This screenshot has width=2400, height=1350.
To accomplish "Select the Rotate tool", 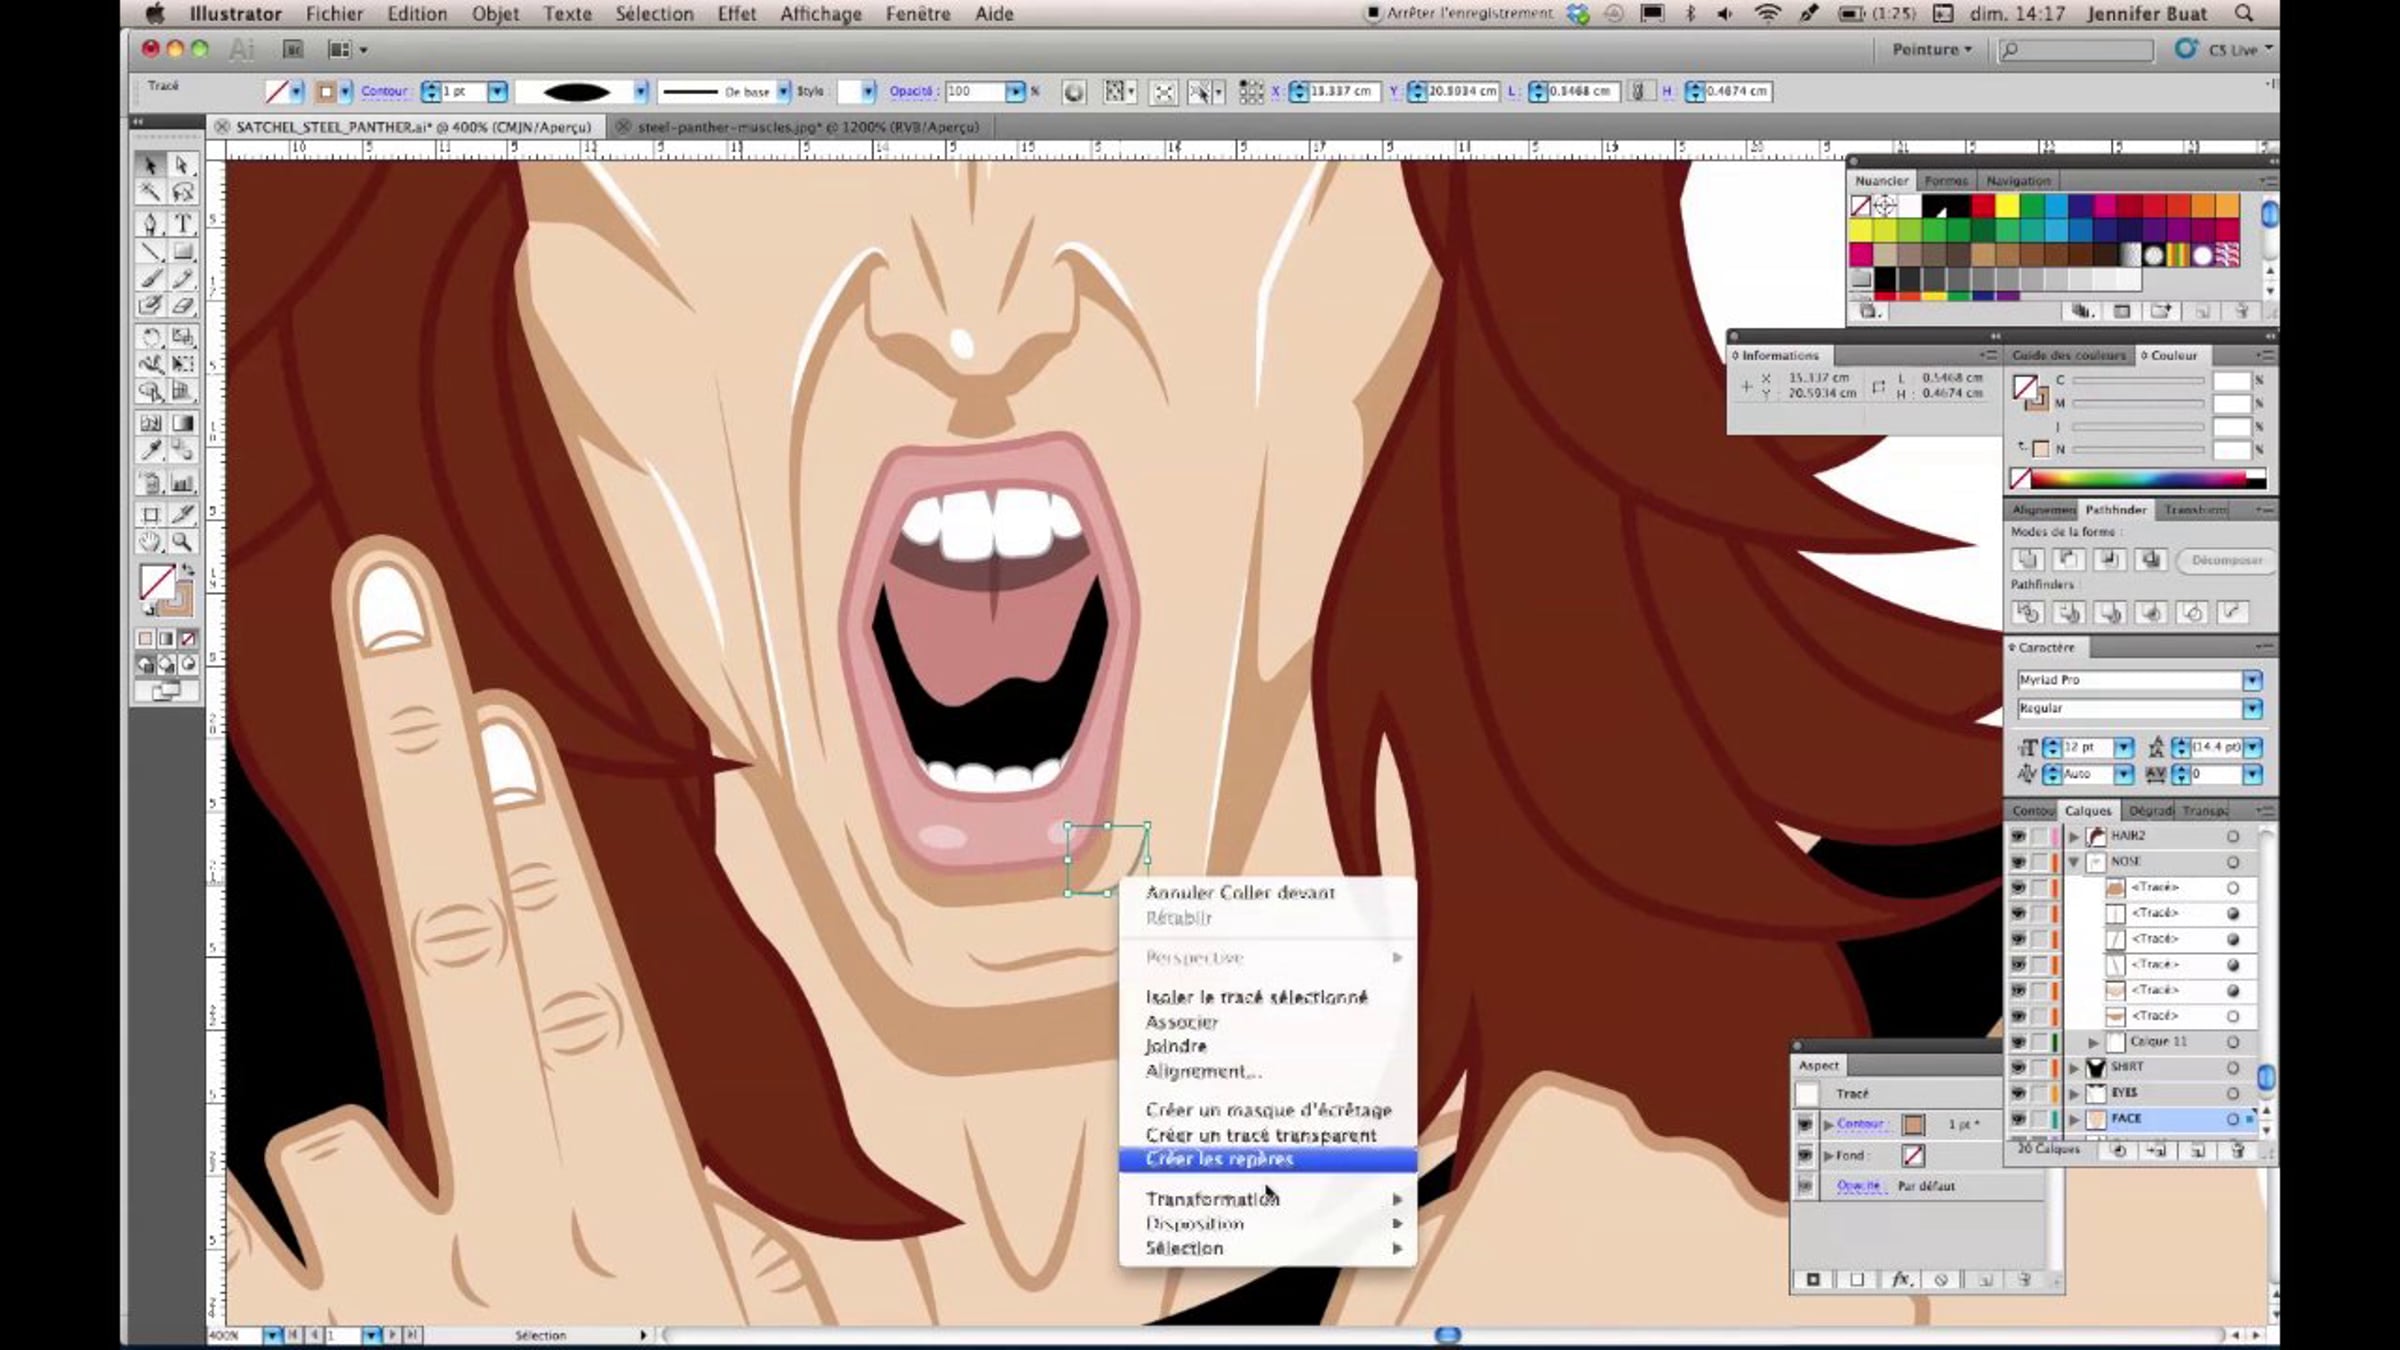I will click(150, 337).
